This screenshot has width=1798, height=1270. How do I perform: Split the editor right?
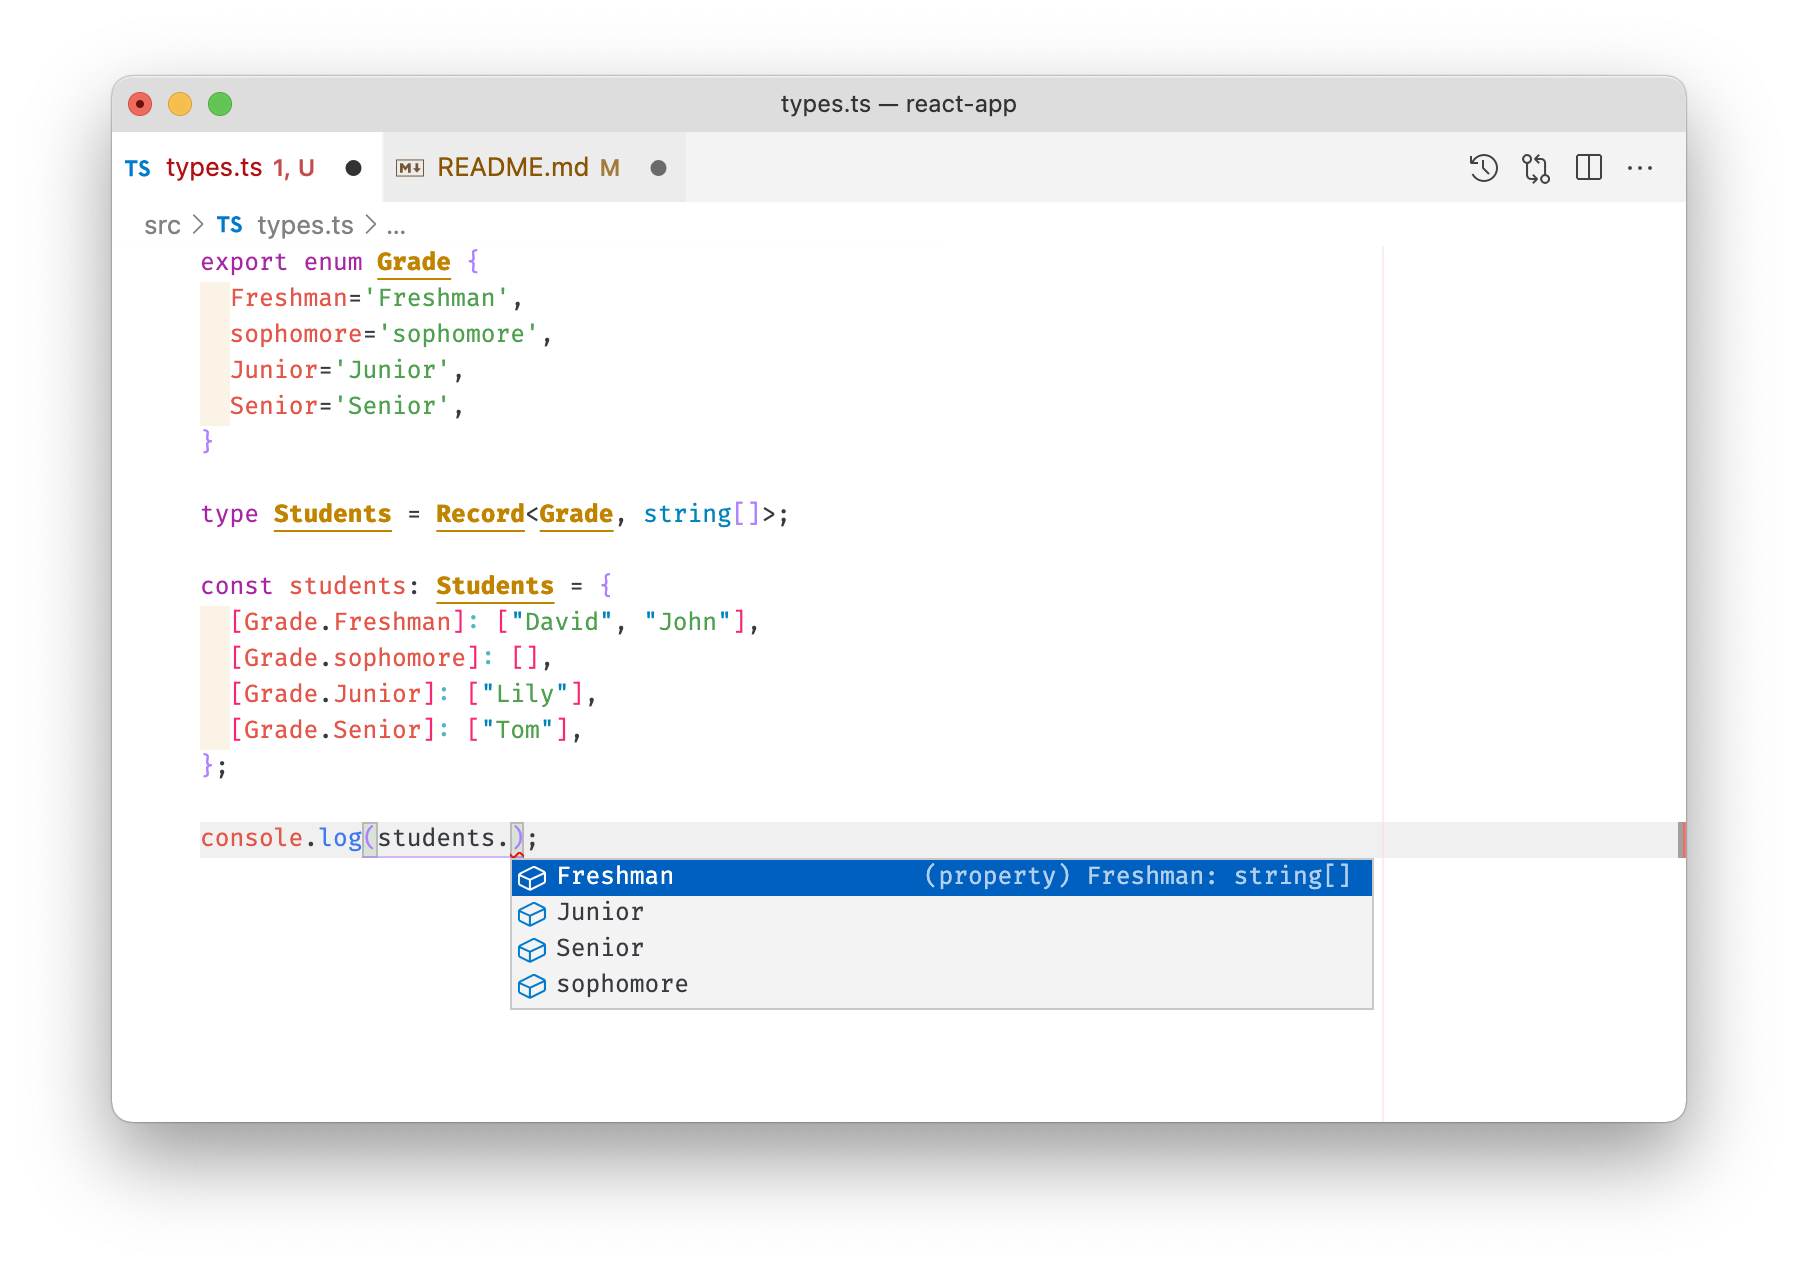[x=1588, y=168]
